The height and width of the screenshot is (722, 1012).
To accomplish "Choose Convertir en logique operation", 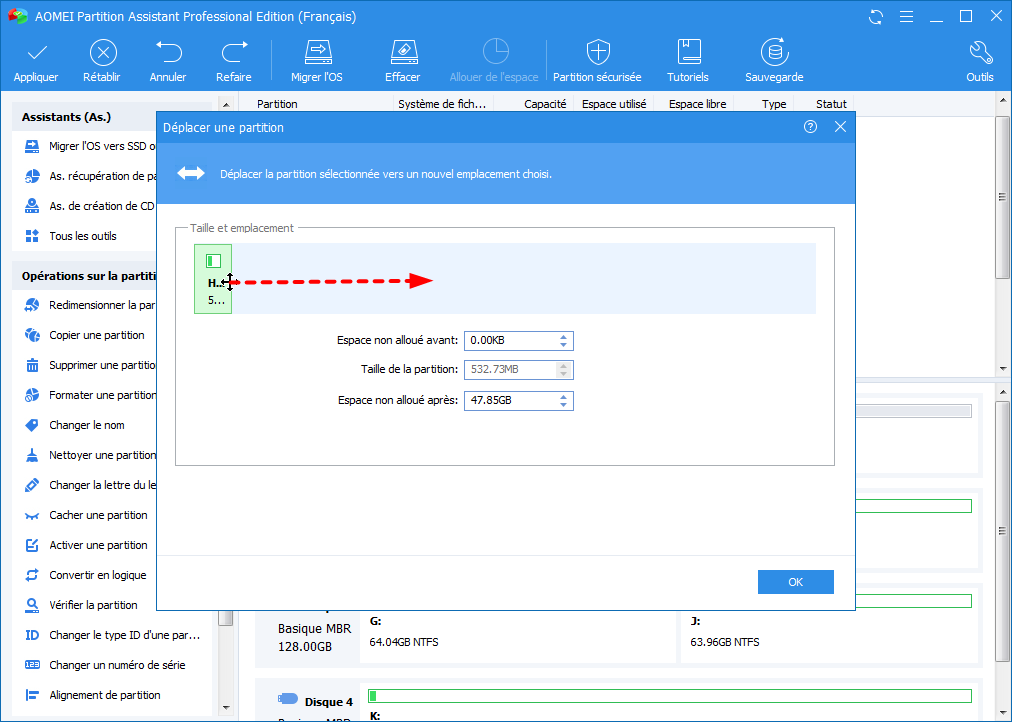I will pos(85,576).
